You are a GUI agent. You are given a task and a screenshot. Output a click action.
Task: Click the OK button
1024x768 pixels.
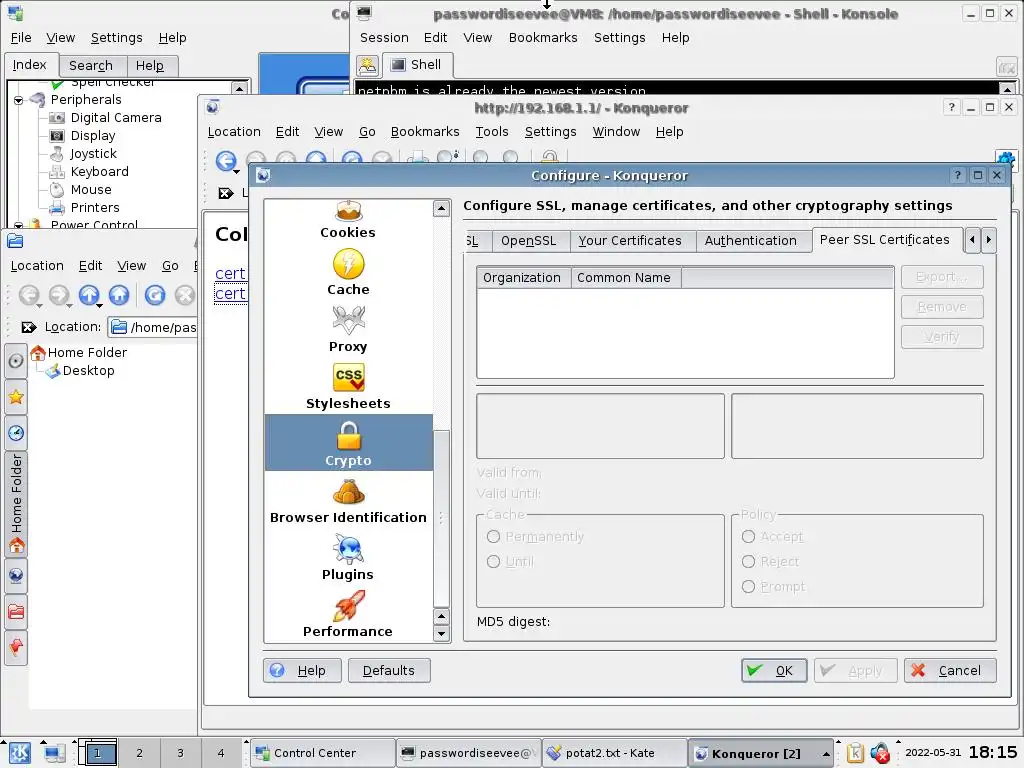[774, 671]
